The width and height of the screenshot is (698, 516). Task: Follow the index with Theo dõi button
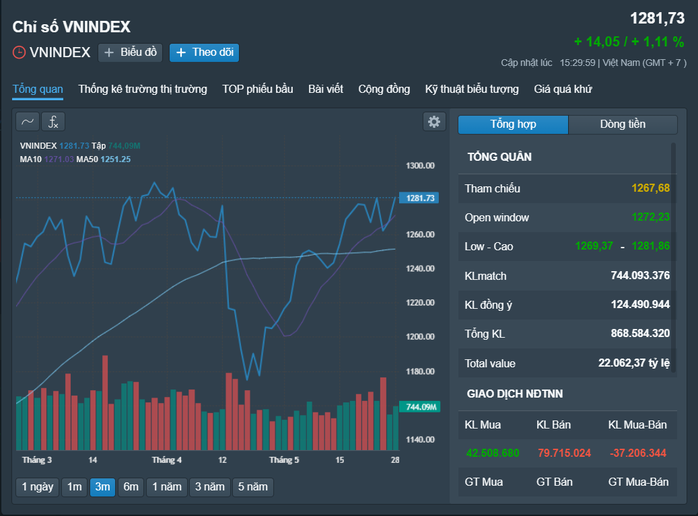point(204,53)
